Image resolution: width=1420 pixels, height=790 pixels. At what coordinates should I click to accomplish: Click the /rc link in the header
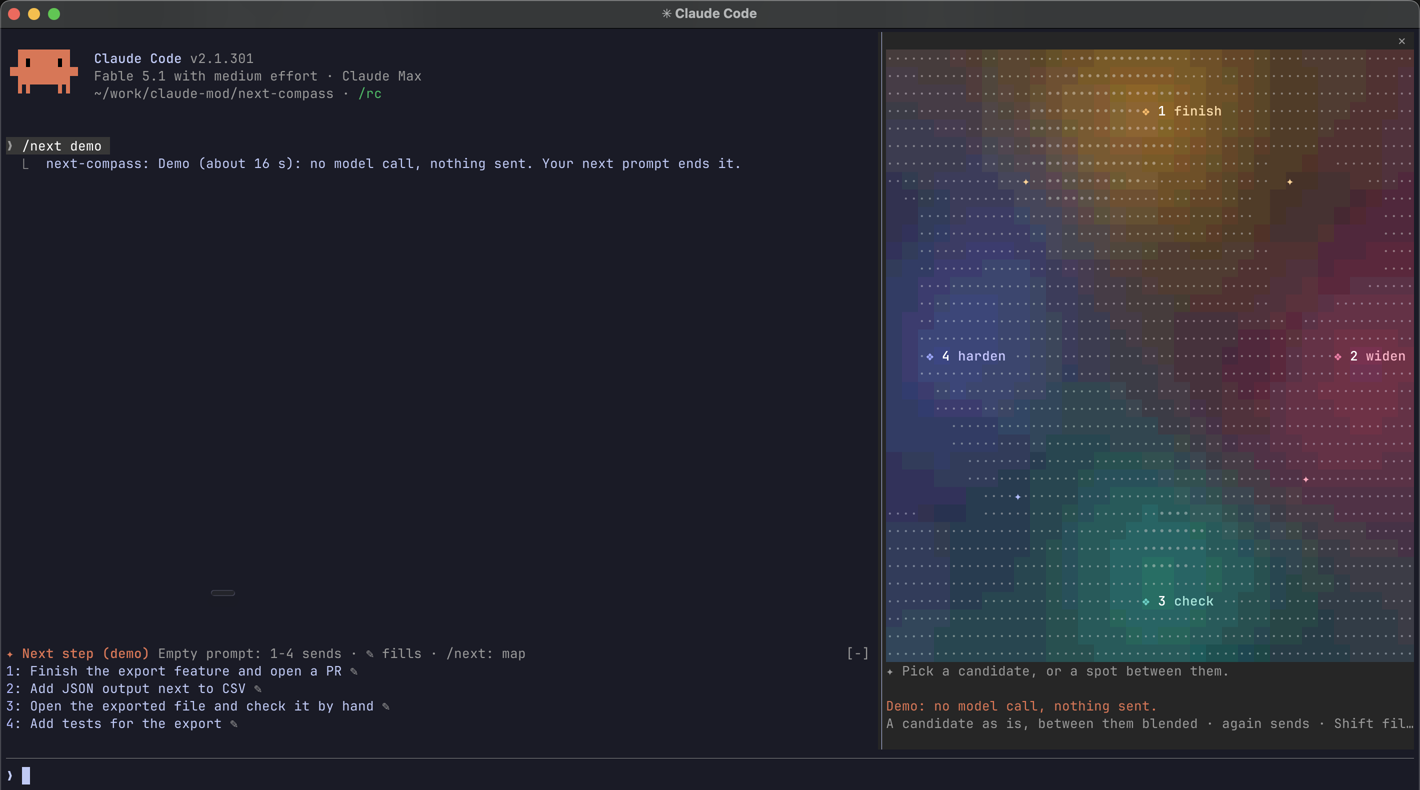pyautogui.click(x=370, y=94)
